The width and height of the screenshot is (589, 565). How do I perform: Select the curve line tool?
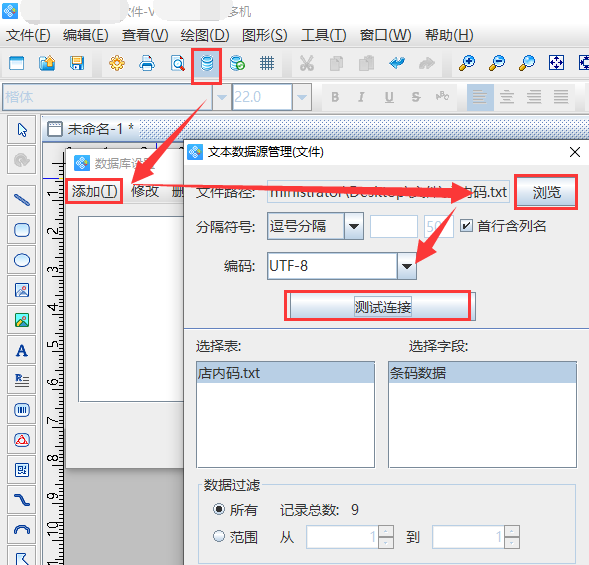22,500
